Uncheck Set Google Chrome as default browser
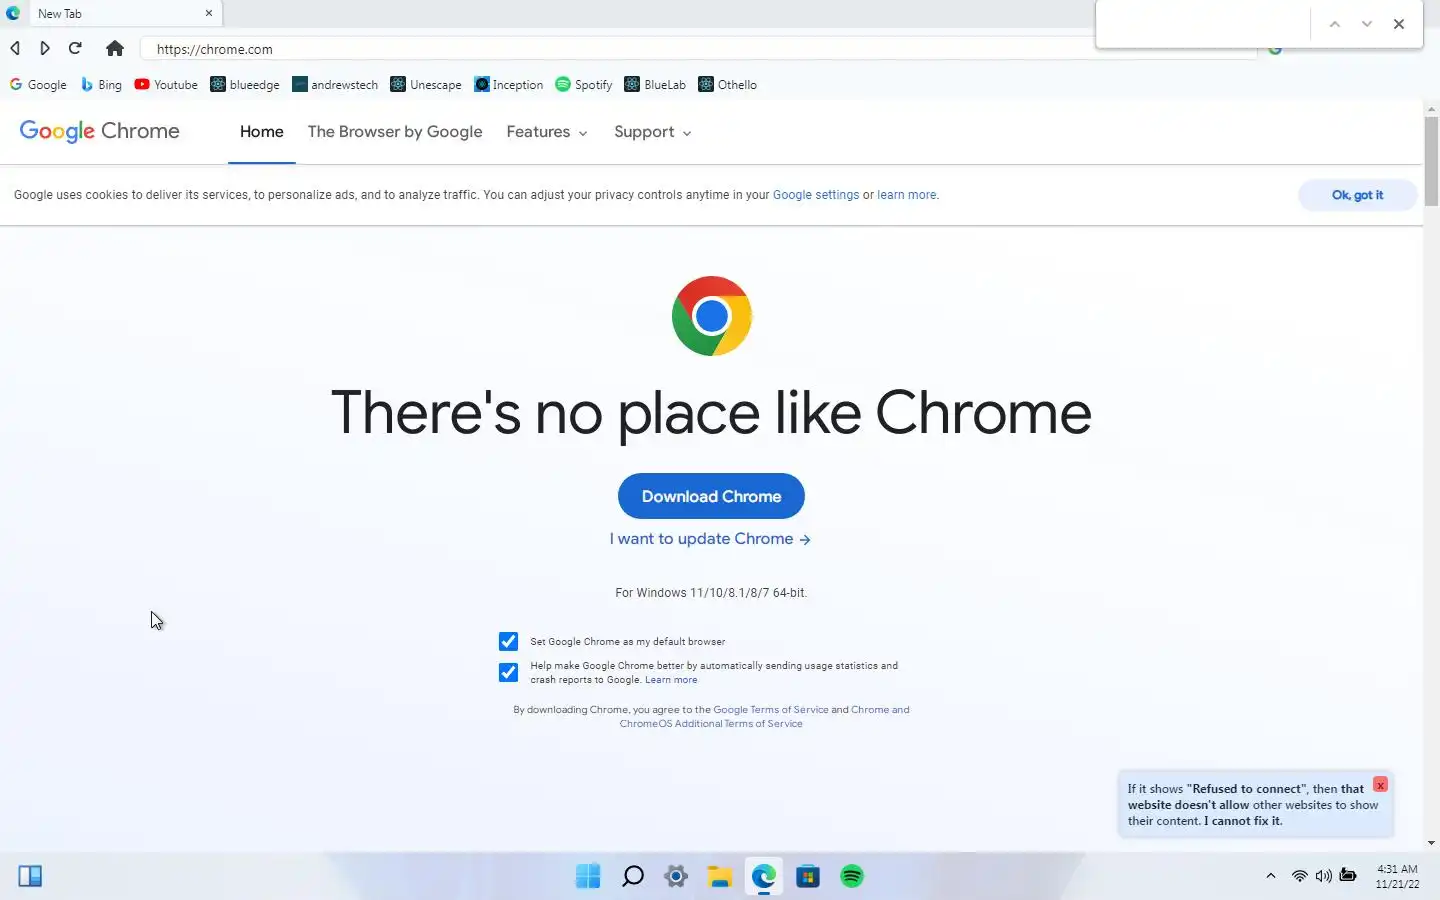 click(x=508, y=641)
